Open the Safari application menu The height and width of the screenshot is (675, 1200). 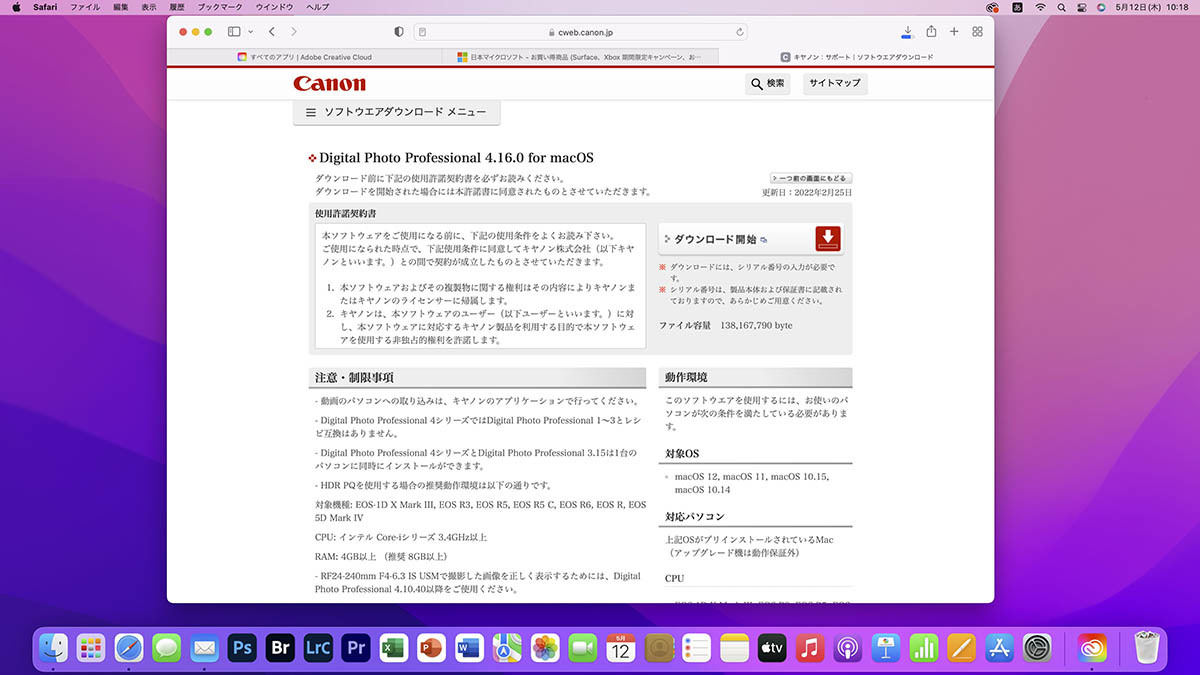coord(45,7)
